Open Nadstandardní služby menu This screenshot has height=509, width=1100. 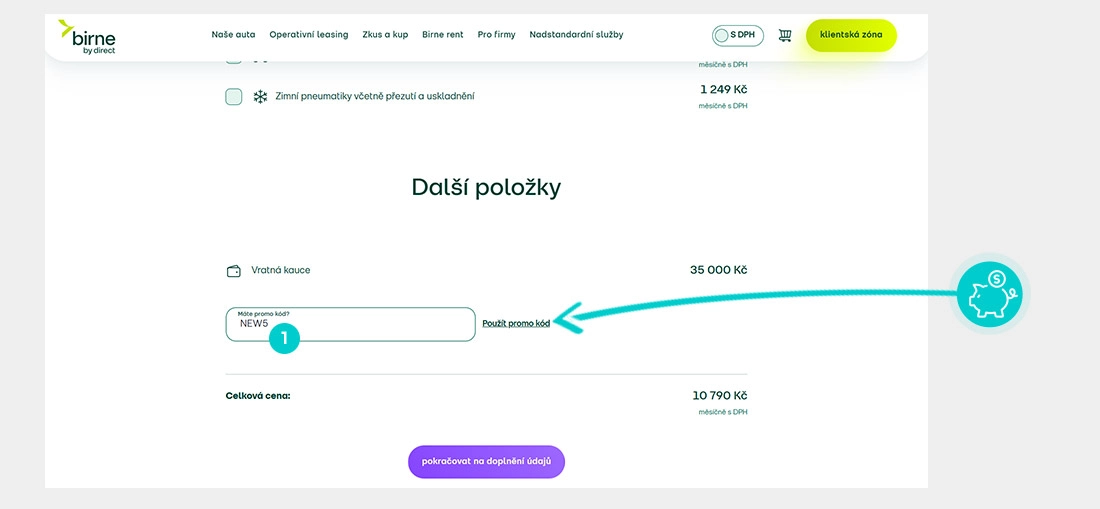pyautogui.click(x=576, y=34)
